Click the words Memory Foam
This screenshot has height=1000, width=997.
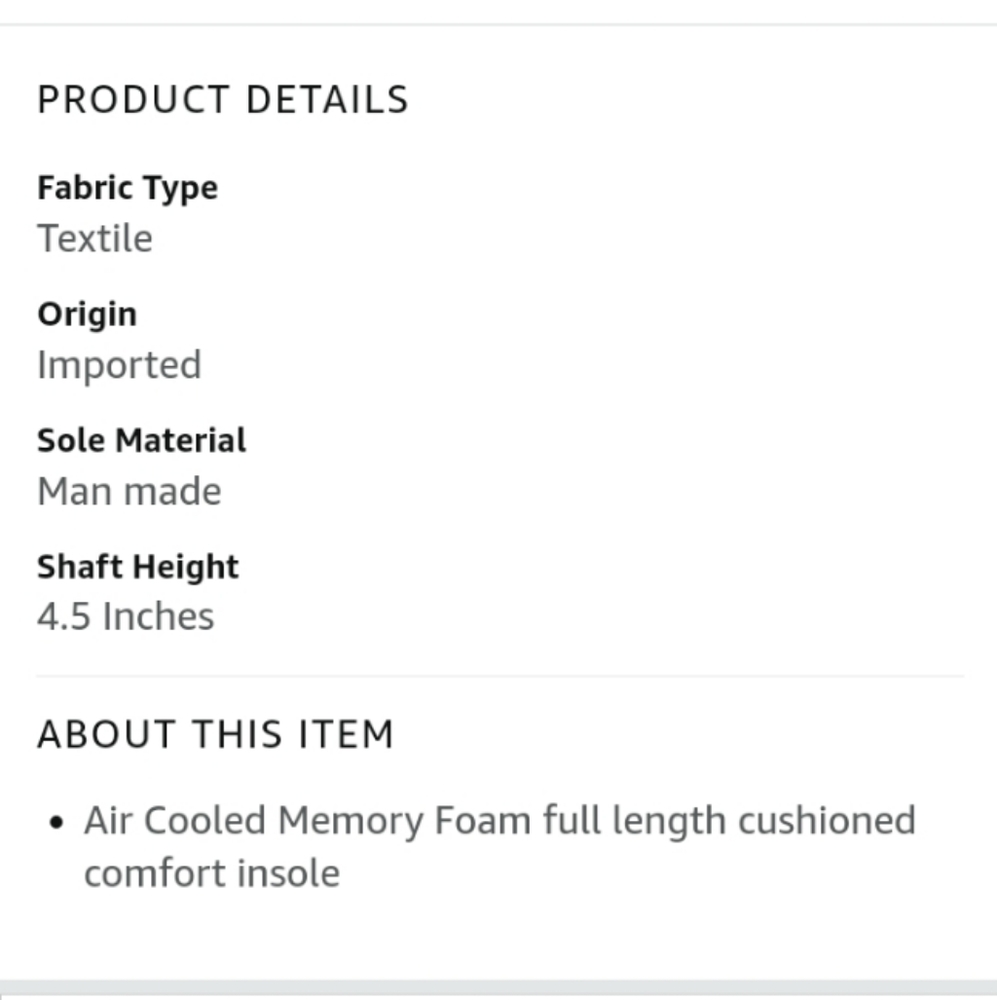404,820
